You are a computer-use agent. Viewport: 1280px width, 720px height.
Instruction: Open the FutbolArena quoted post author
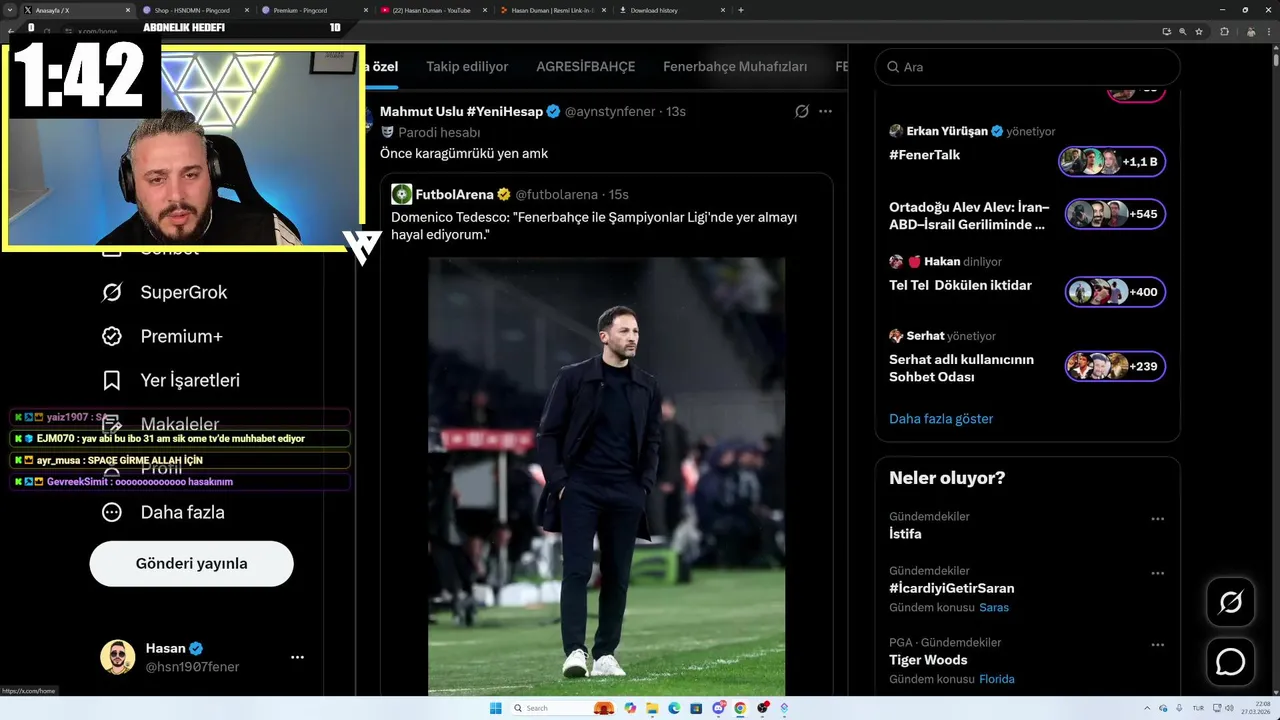[454, 194]
